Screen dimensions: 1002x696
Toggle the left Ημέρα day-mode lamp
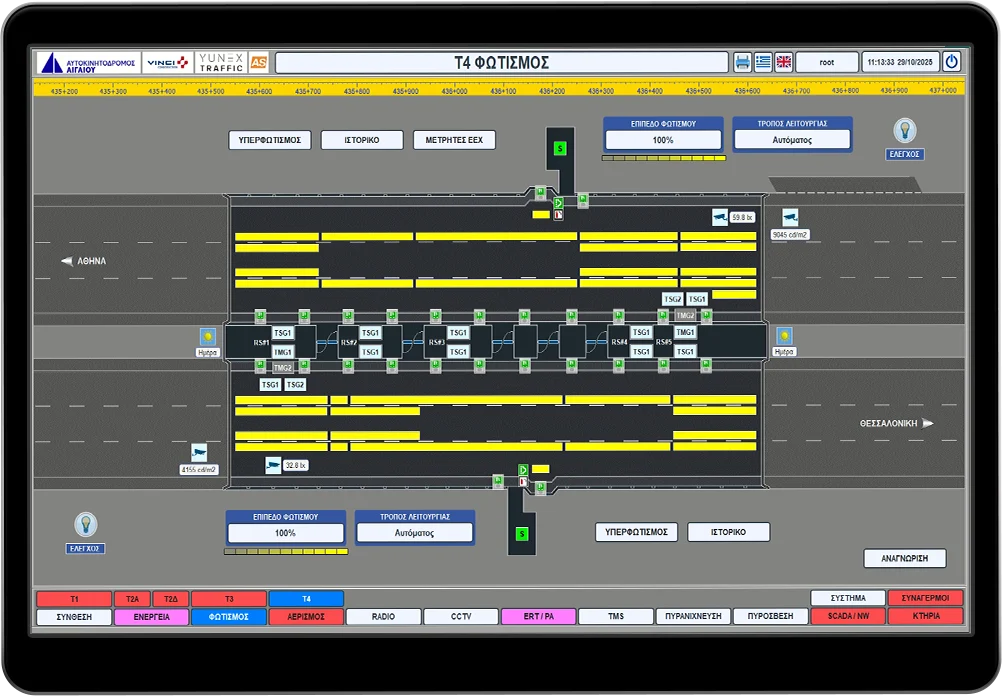(208, 336)
